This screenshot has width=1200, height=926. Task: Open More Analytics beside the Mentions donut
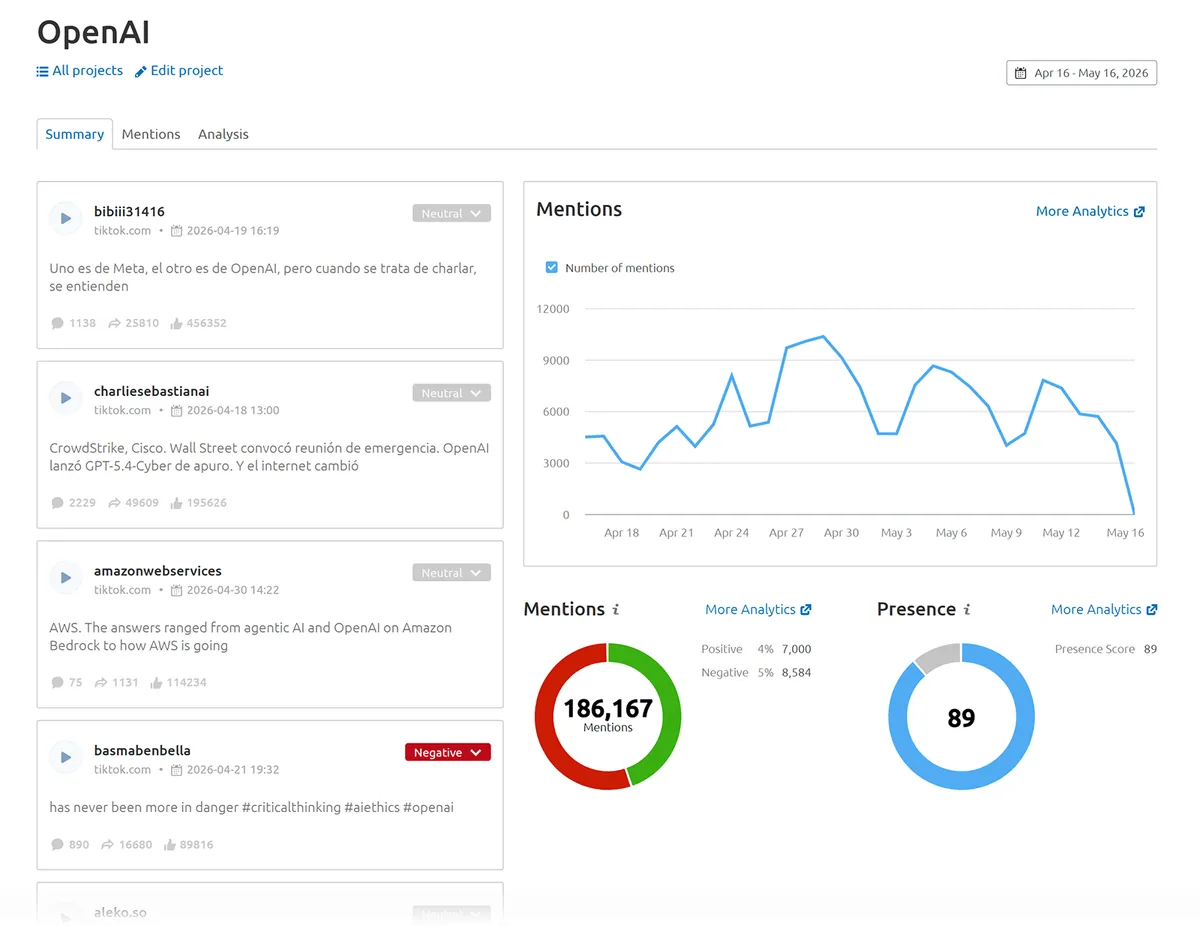pyautogui.click(x=758, y=609)
